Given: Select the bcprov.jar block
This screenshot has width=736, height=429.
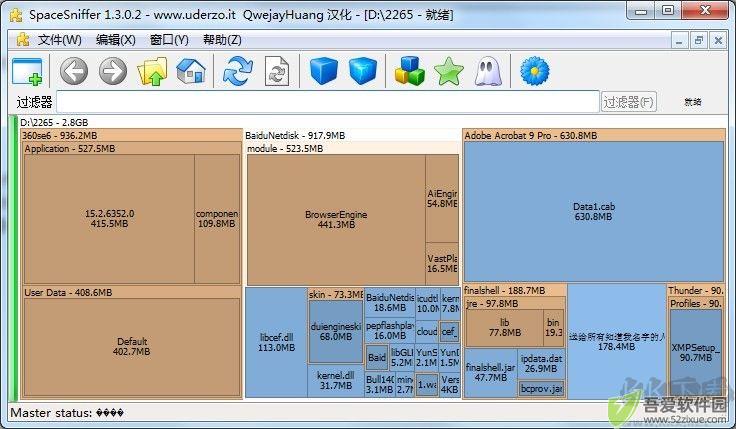Looking at the screenshot, I should tap(542, 389).
